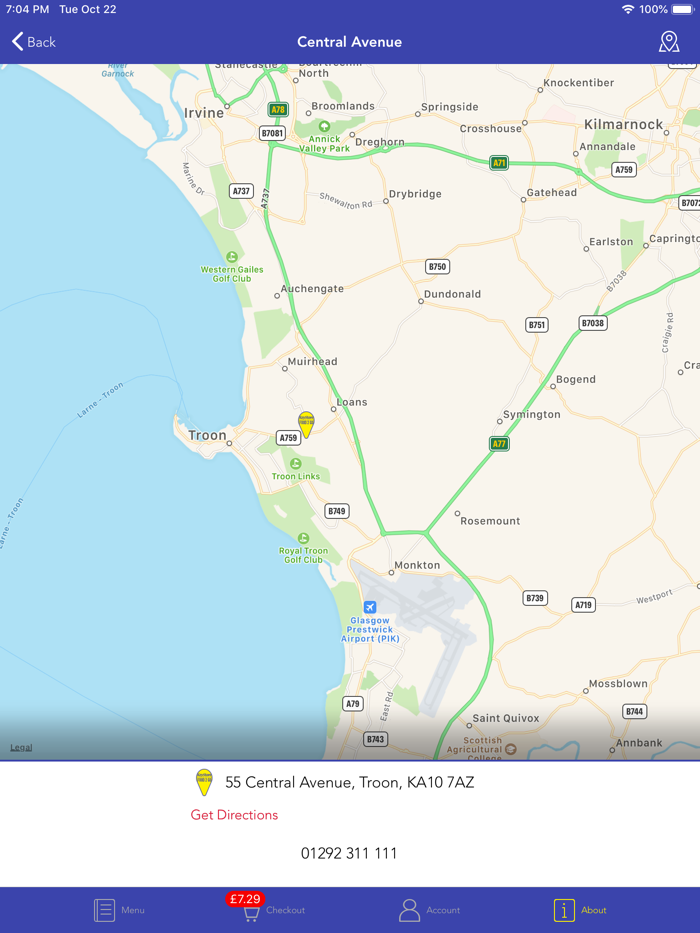Tap the Royal Troon Golf Club icon
Image resolution: width=700 pixels, height=933 pixels.
click(x=303, y=538)
